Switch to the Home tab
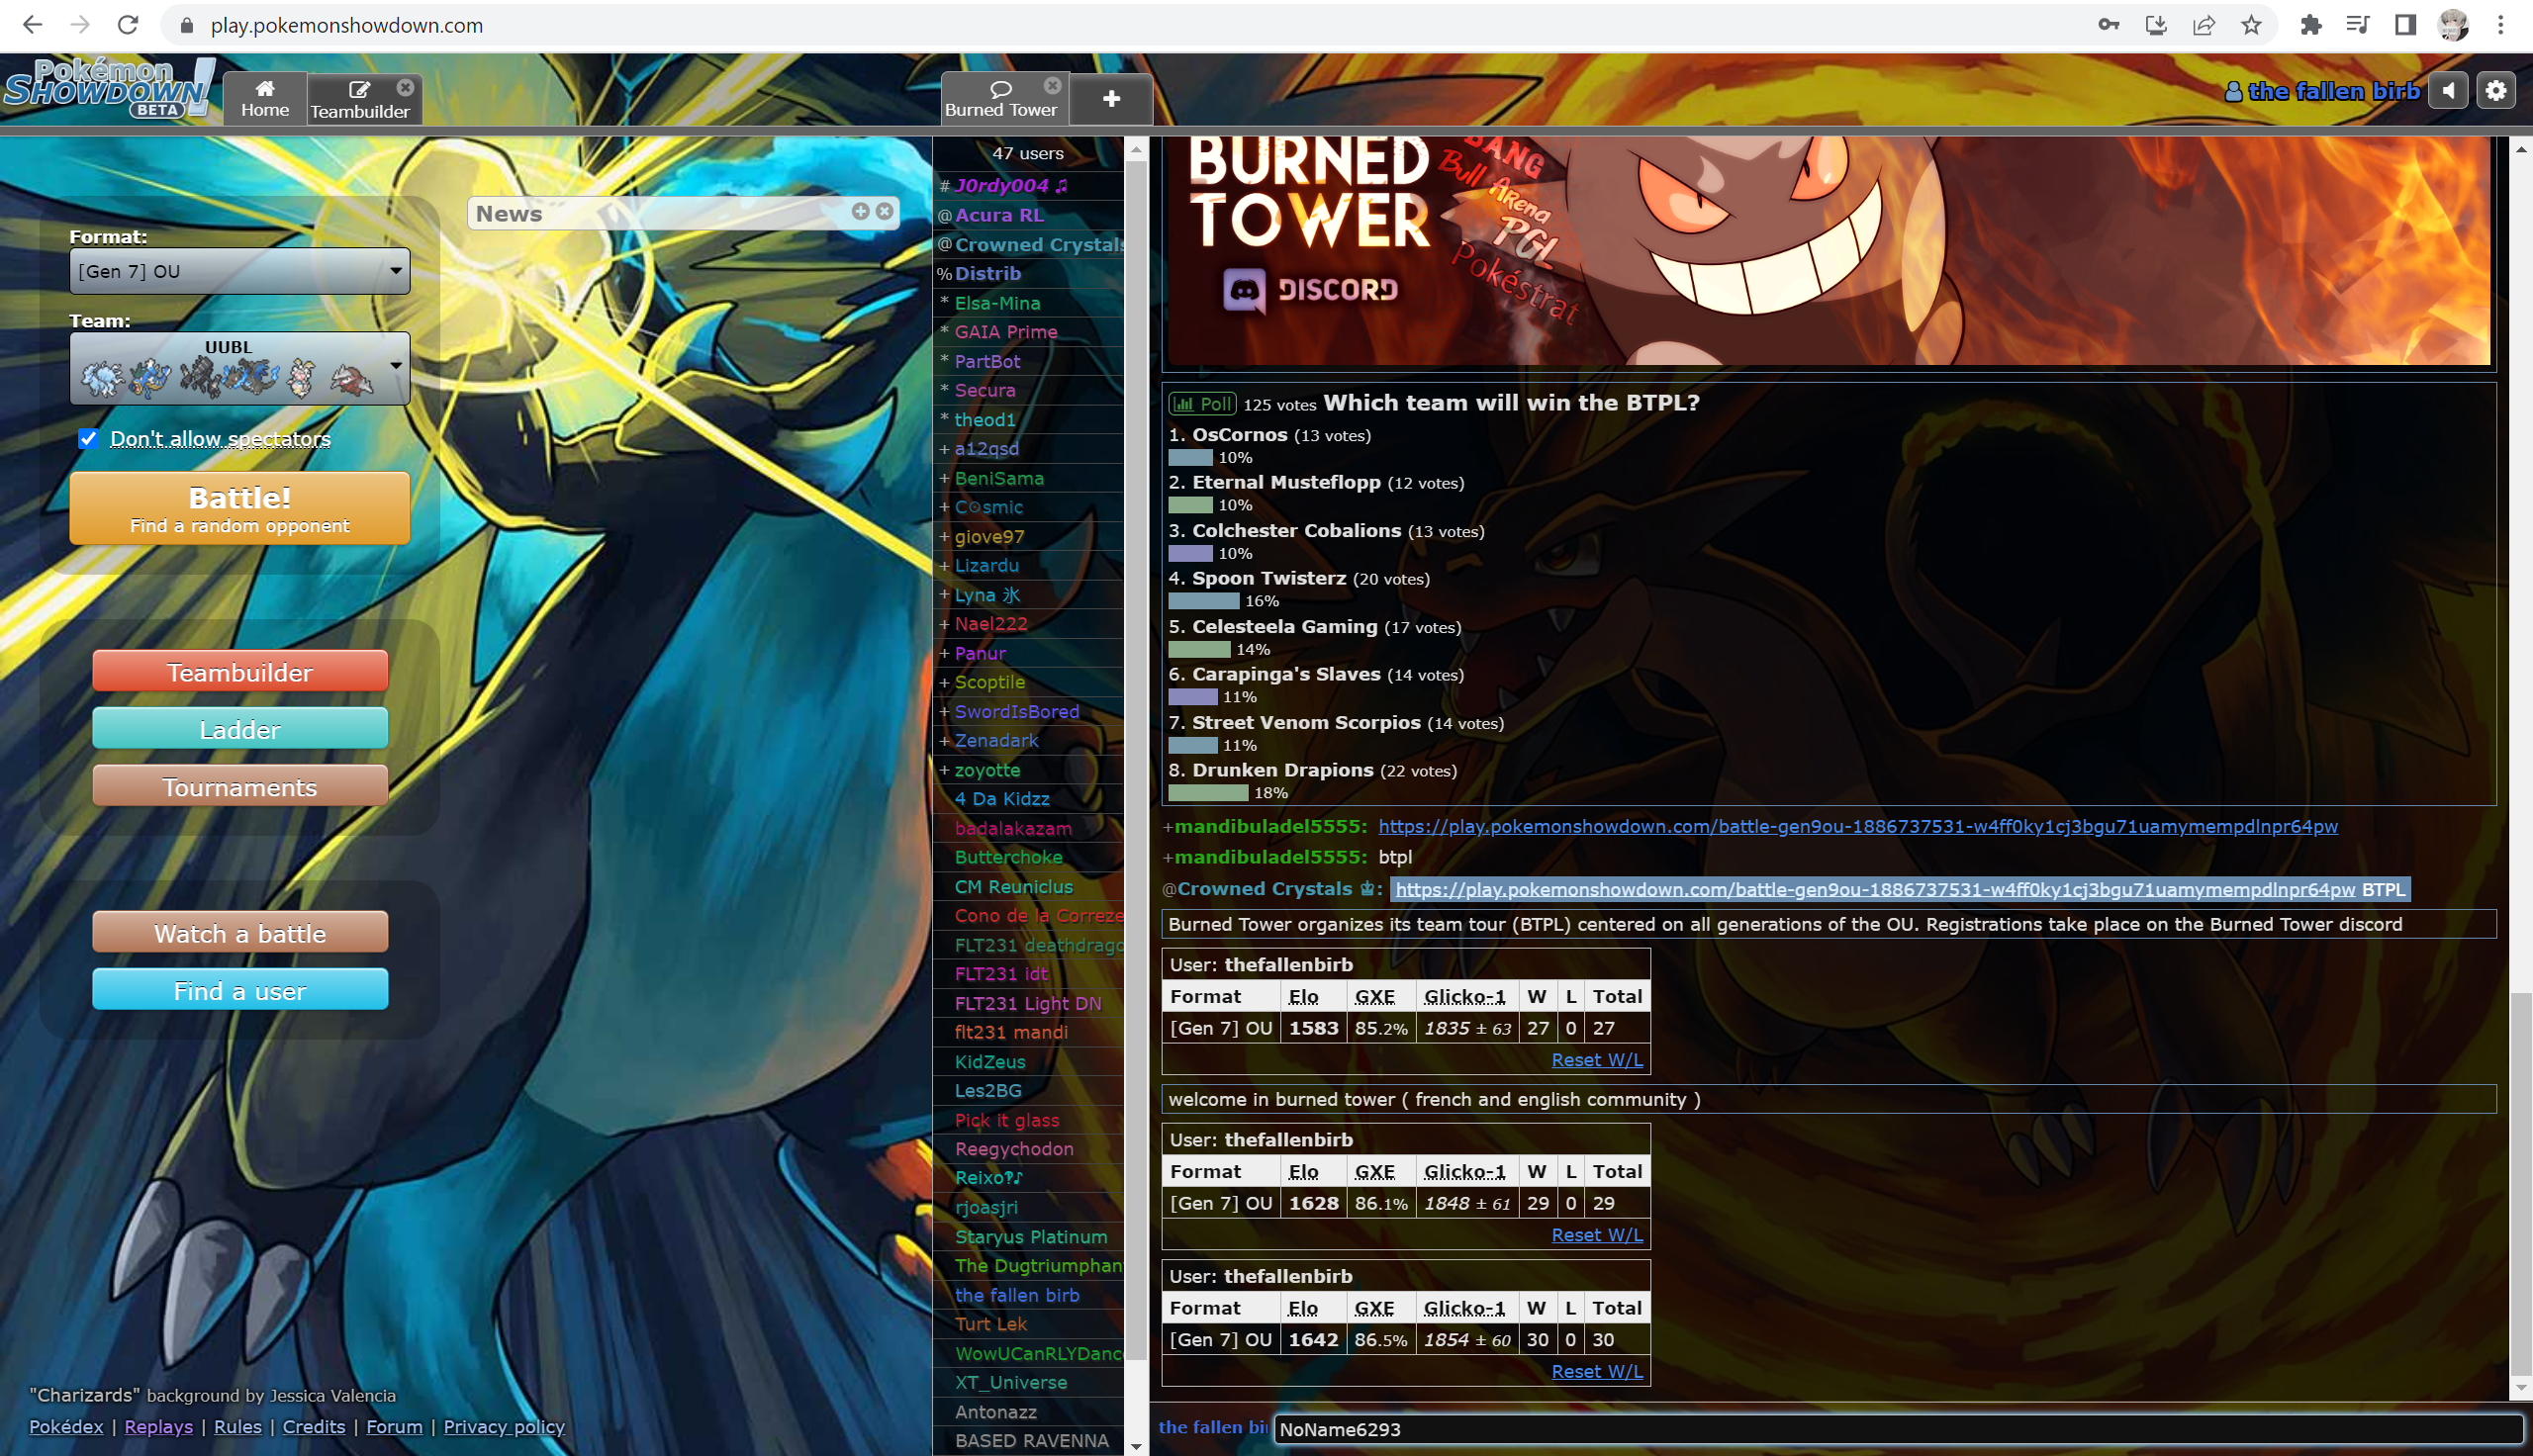 tap(265, 99)
